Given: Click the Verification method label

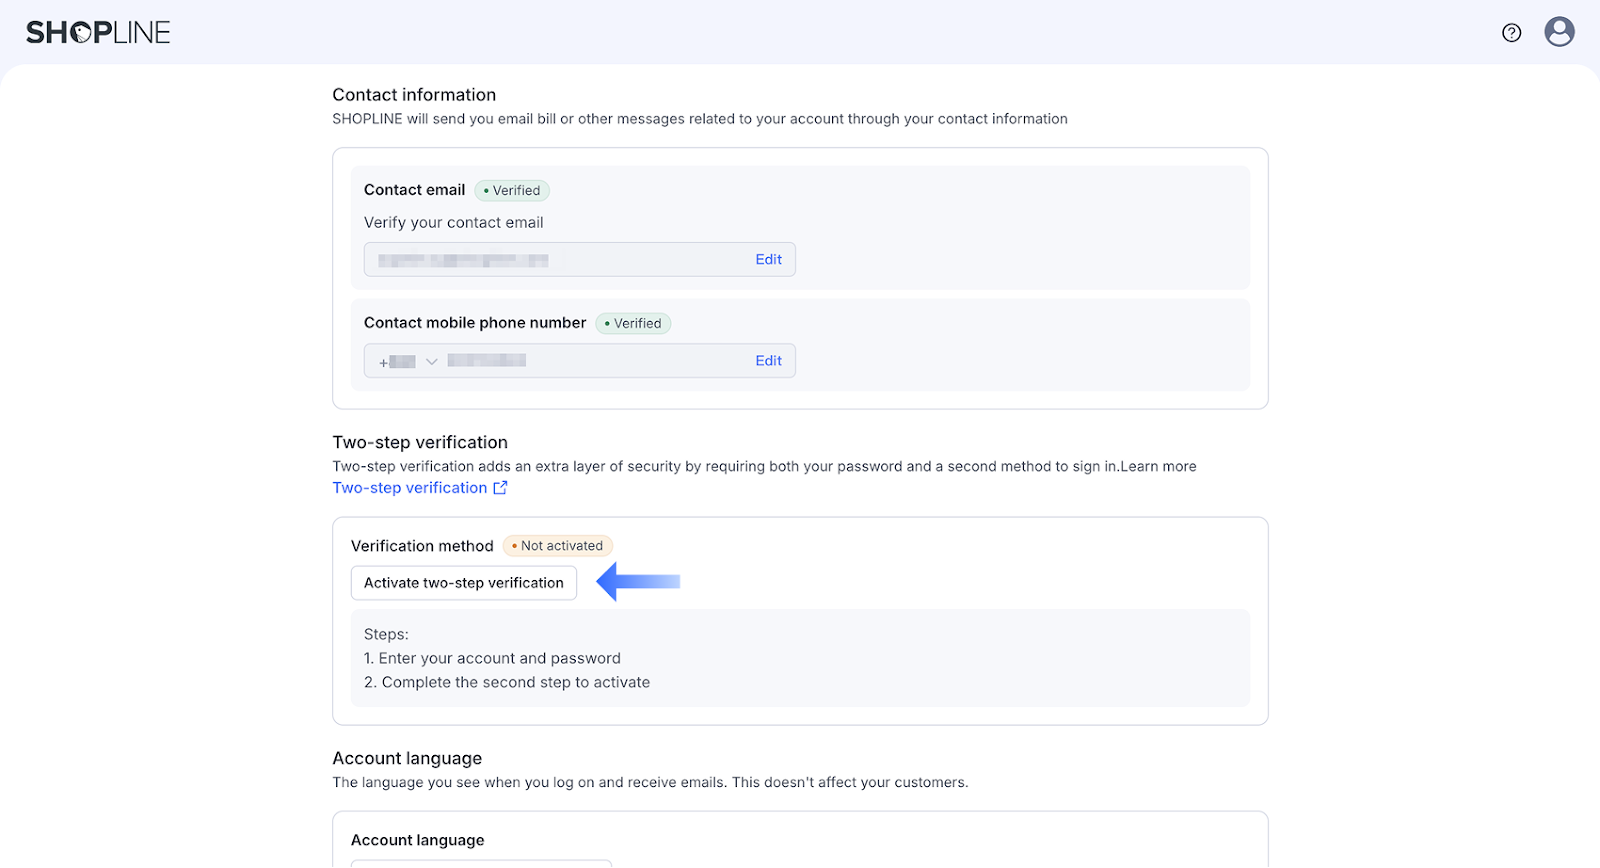Looking at the screenshot, I should [x=422, y=546].
